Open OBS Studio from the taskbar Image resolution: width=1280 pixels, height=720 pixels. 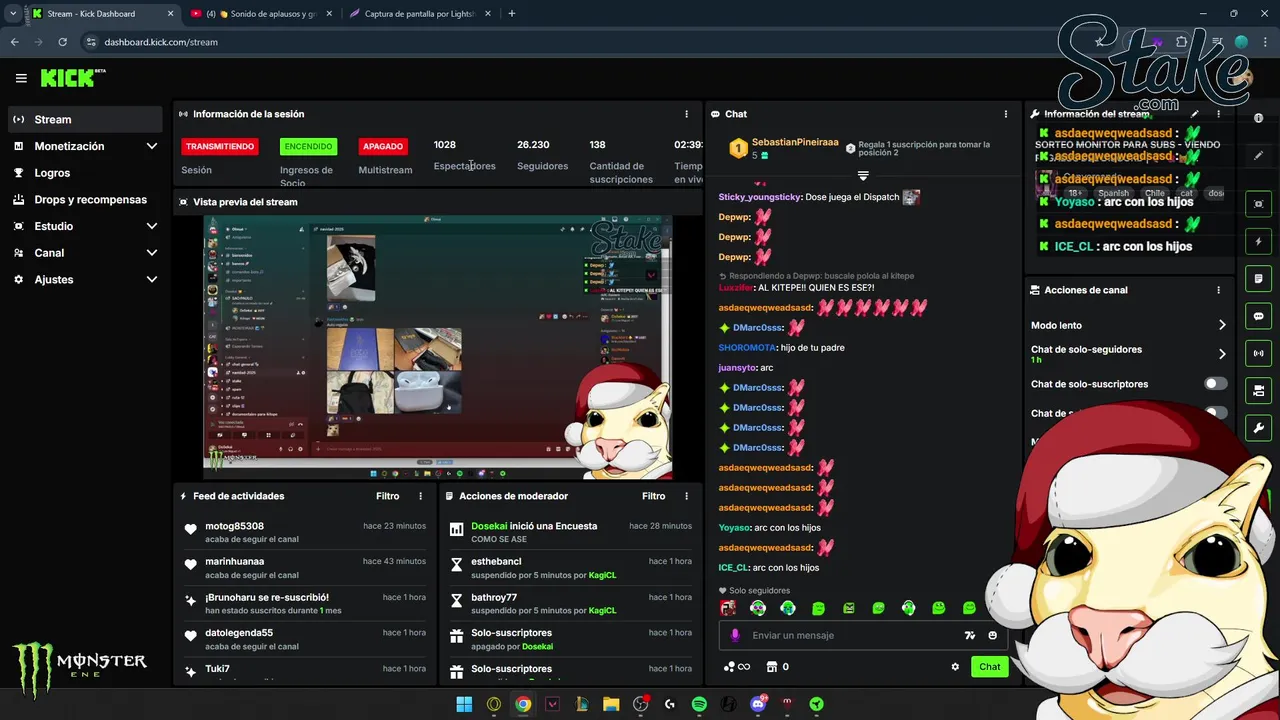641,704
